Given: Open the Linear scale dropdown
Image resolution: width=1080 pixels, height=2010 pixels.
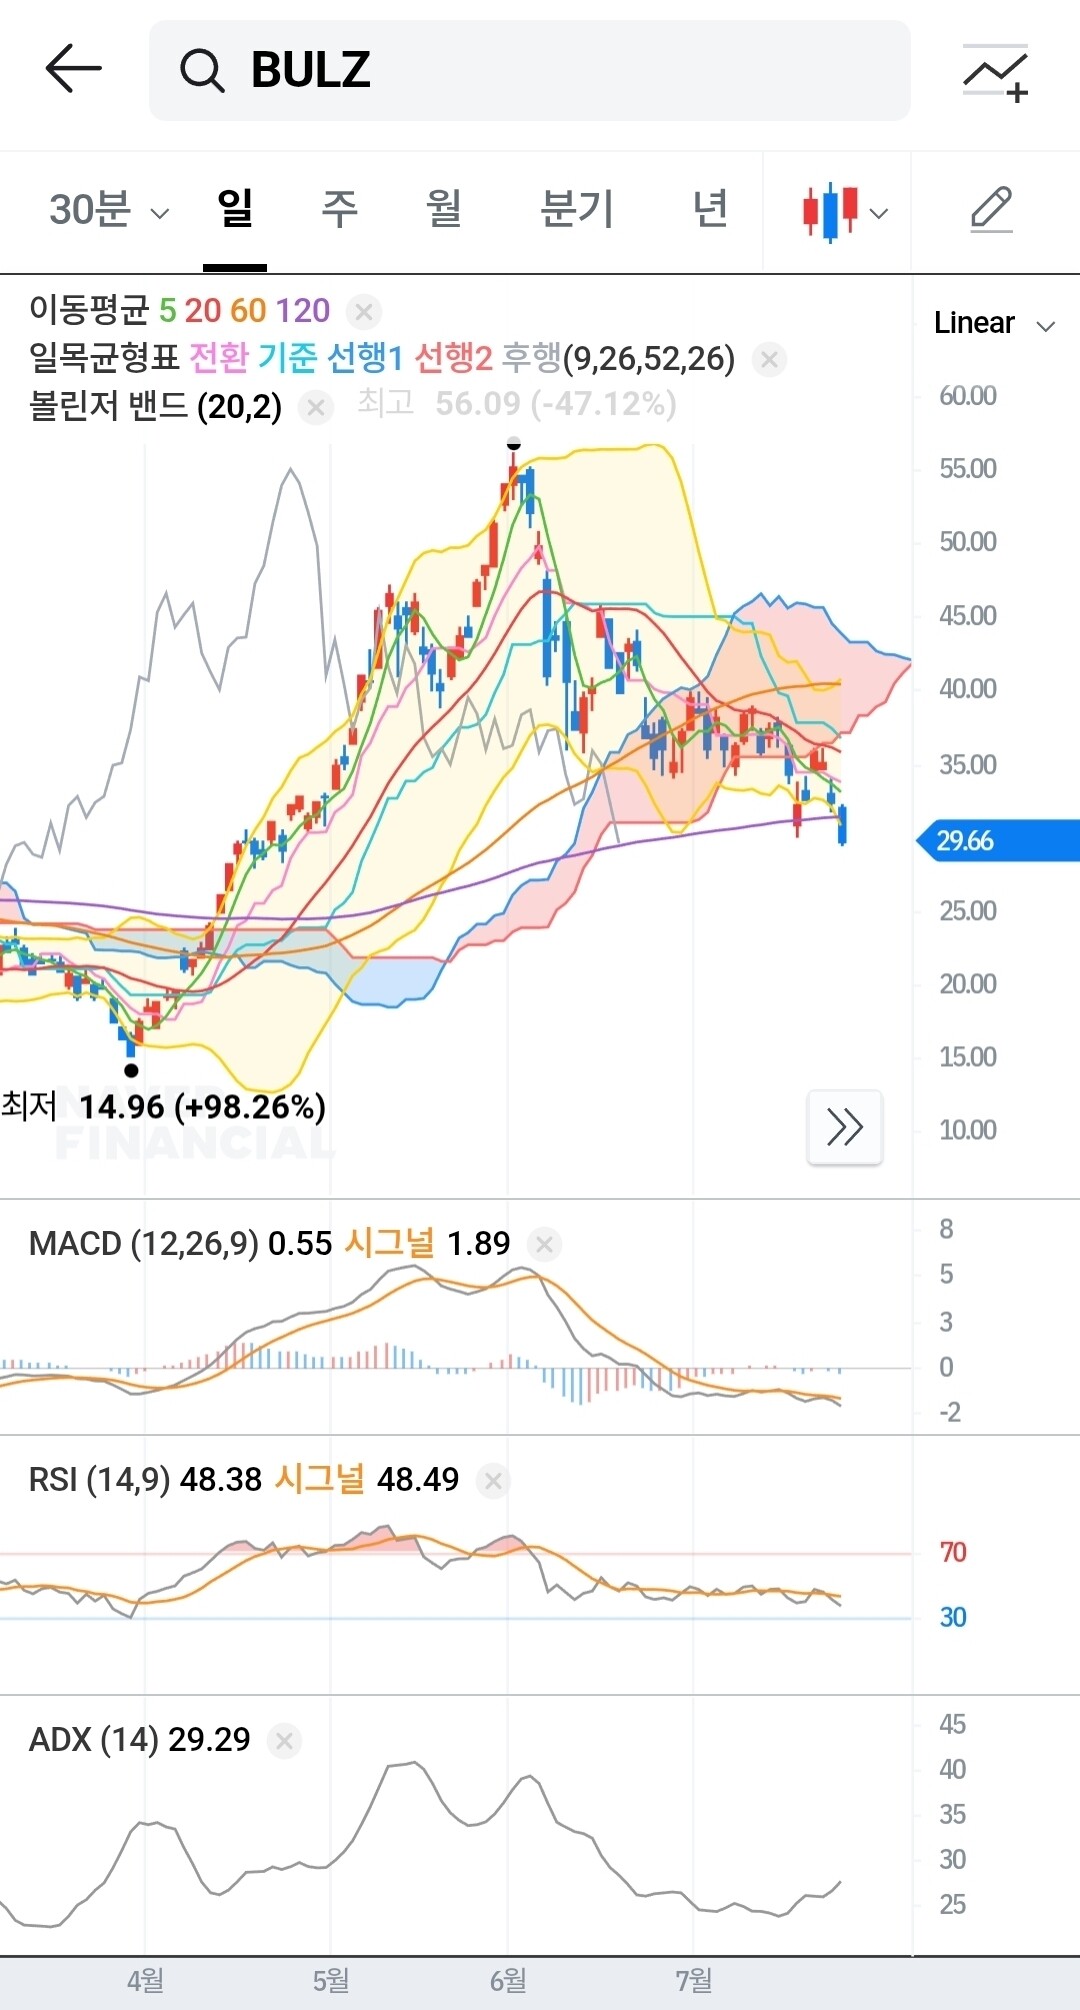Looking at the screenshot, I should pos(994,323).
